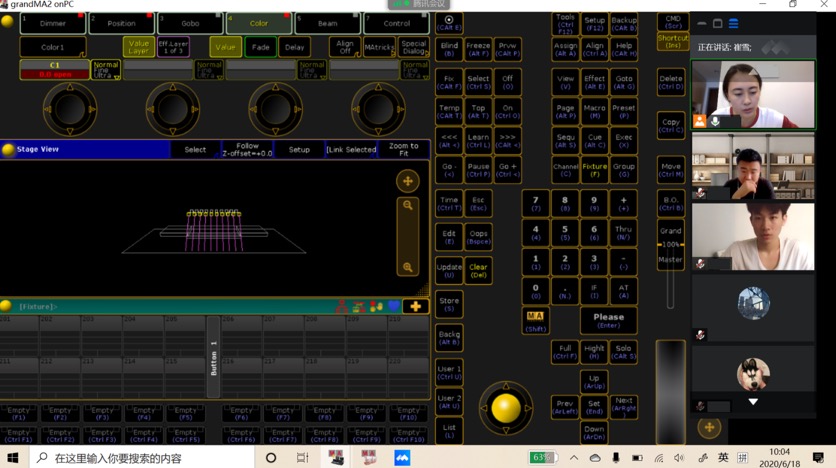
Task: Click the record dot icon key (CAlt E)
Action: [449, 23]
